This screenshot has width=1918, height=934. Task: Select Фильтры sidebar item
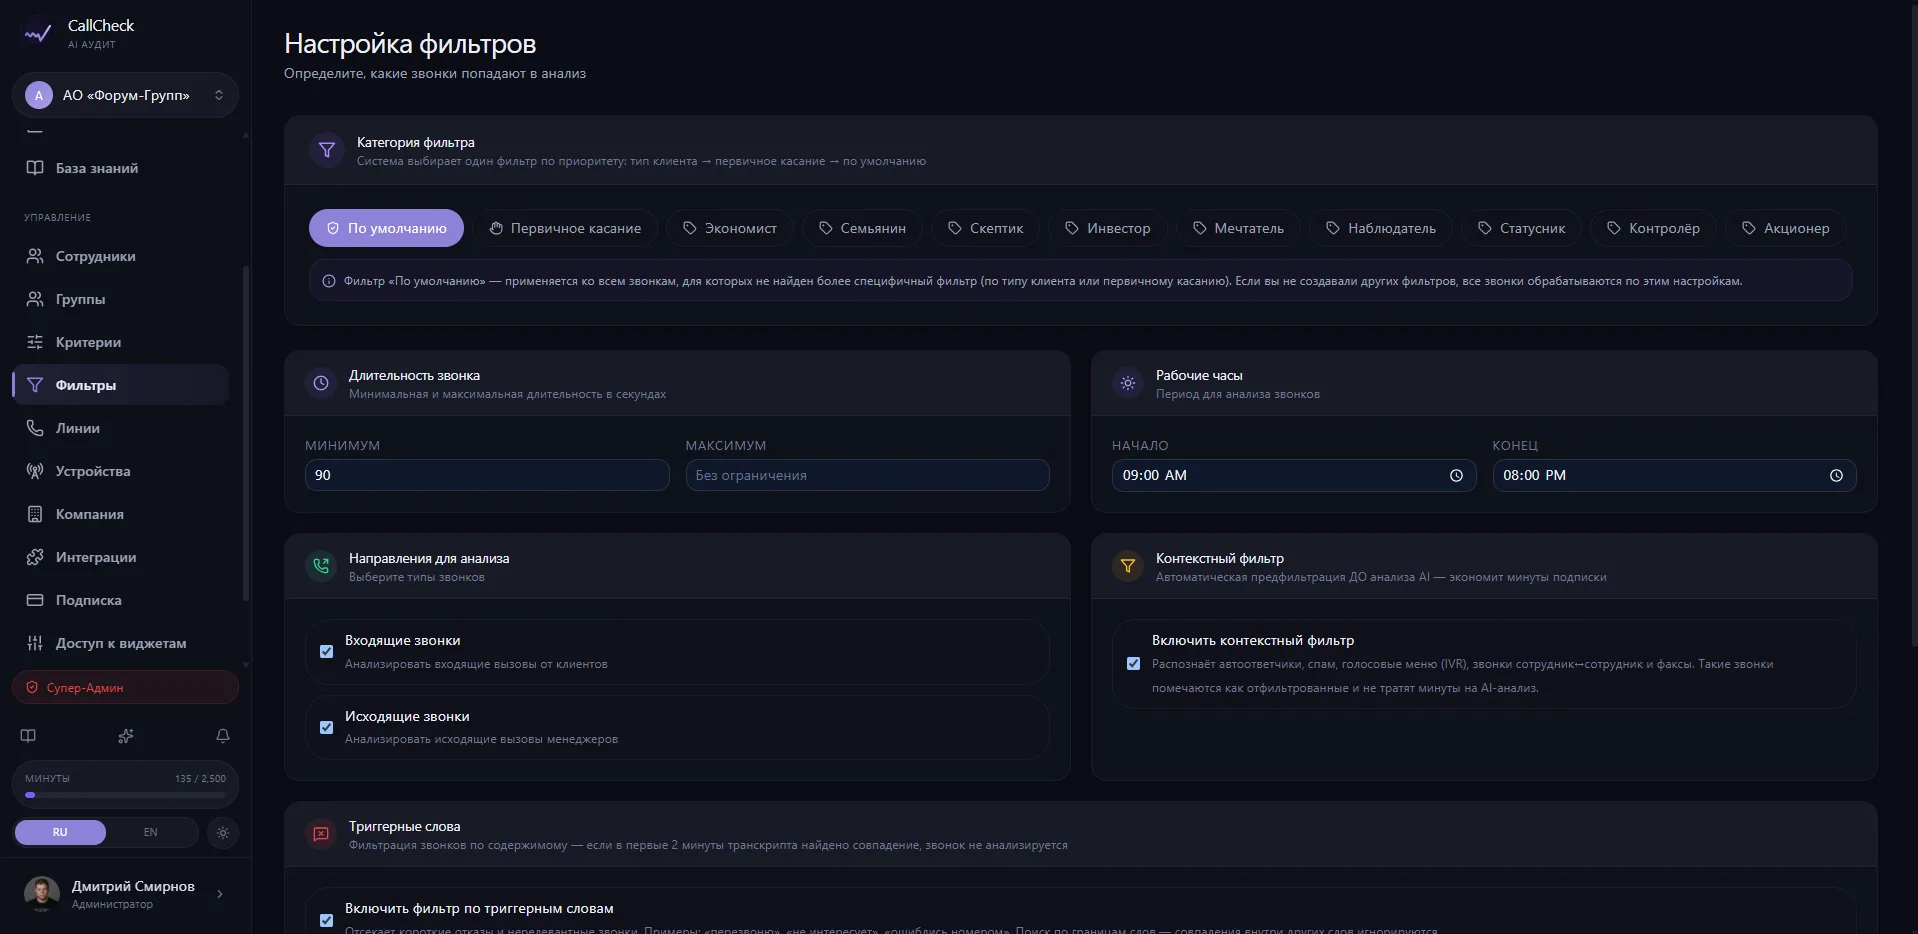pyautogui.click(x=121, y=385)
